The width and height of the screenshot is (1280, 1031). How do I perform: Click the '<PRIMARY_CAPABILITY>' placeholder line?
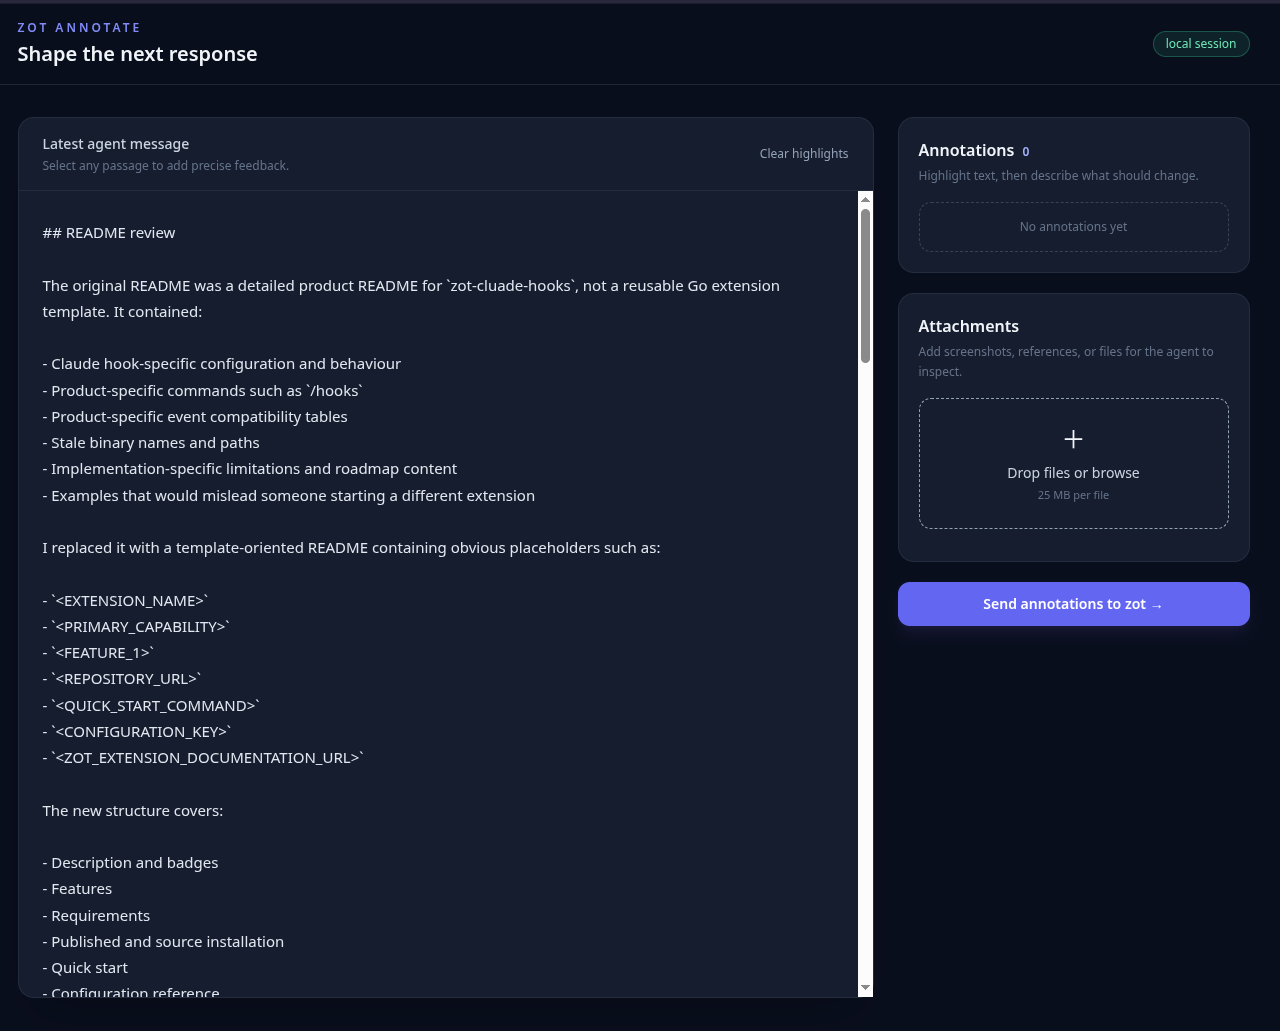pos(137,627)
